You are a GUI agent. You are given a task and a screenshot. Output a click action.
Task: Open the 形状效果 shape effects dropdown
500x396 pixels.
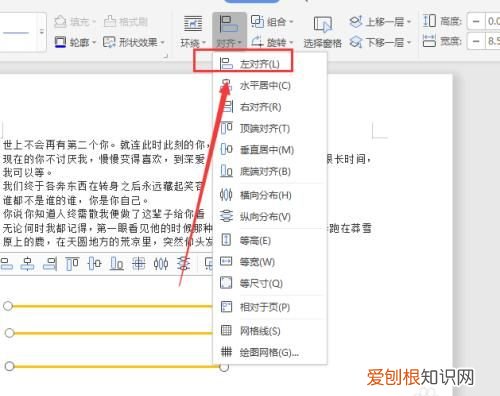(134, 42)
